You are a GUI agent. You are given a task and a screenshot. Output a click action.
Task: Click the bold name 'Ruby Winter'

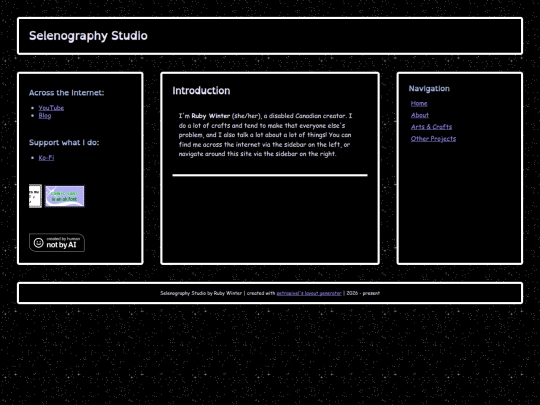point(210,116)
